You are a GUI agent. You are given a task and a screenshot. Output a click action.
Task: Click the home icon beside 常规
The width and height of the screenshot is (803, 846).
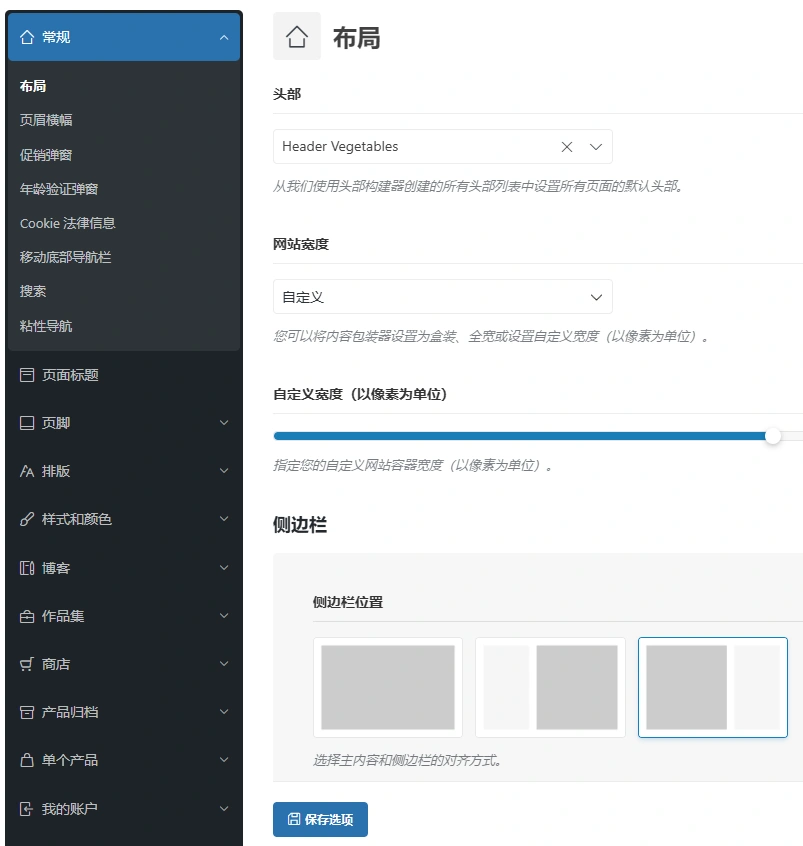(25, 37)
